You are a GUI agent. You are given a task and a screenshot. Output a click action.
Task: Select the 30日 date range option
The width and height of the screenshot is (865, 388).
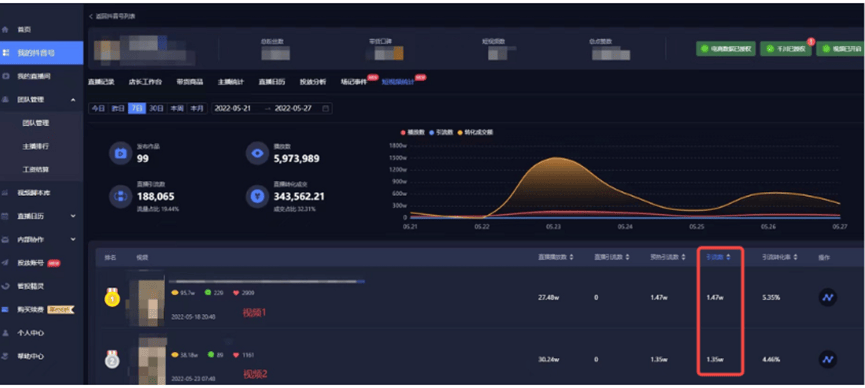point(157,109)
